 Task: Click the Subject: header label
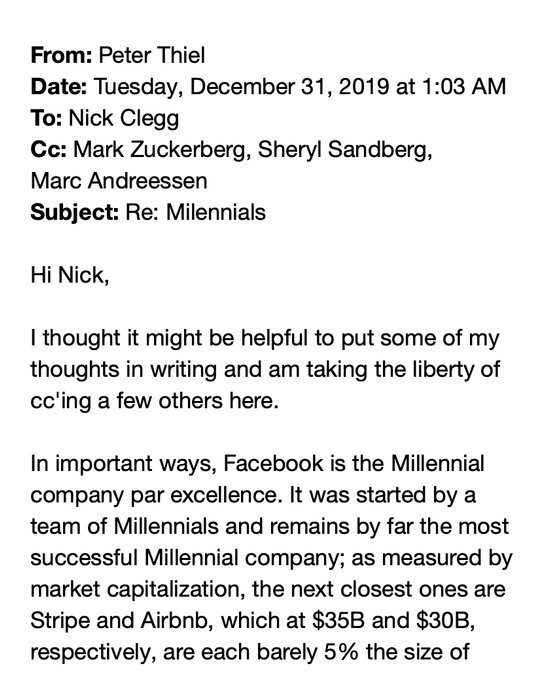click(75, 213)
